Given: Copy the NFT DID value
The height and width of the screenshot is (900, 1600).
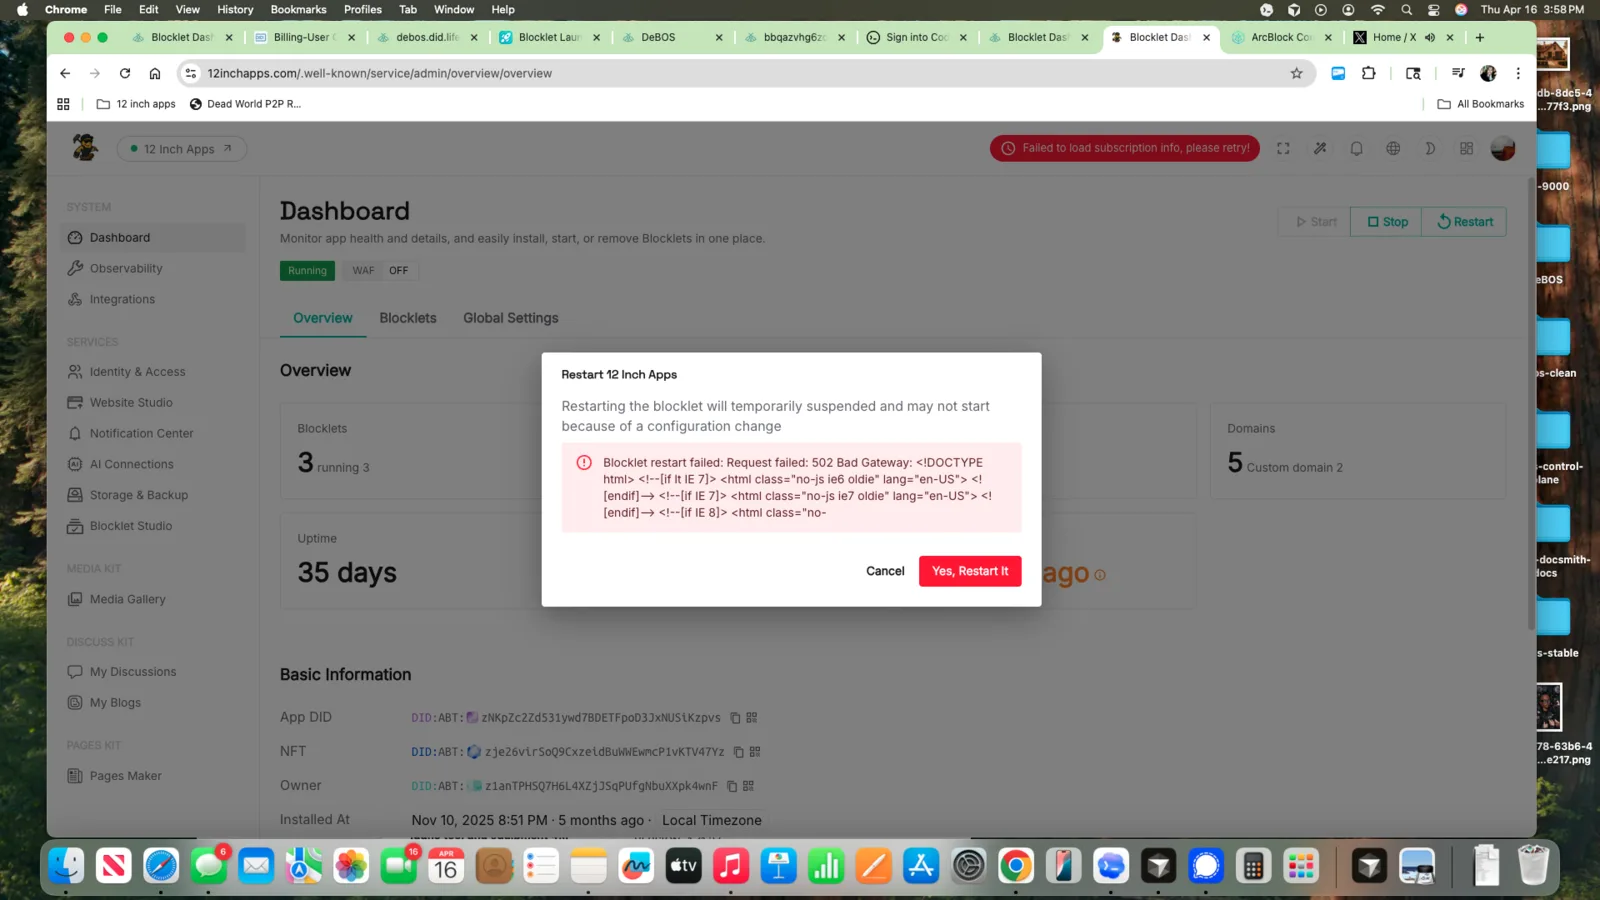Looking at the screenshot, I should pyautogui.click(x=738, y=752).
